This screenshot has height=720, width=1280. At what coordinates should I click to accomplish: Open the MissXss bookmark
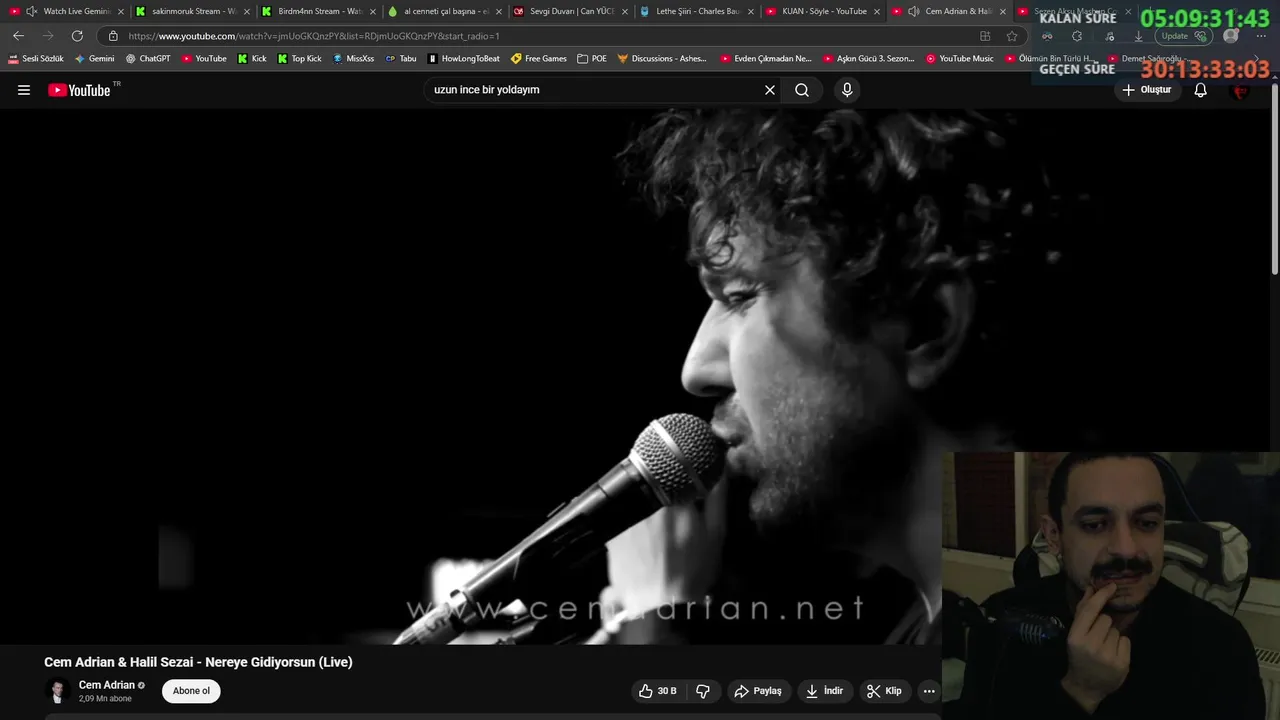click(x=353, y=59)
